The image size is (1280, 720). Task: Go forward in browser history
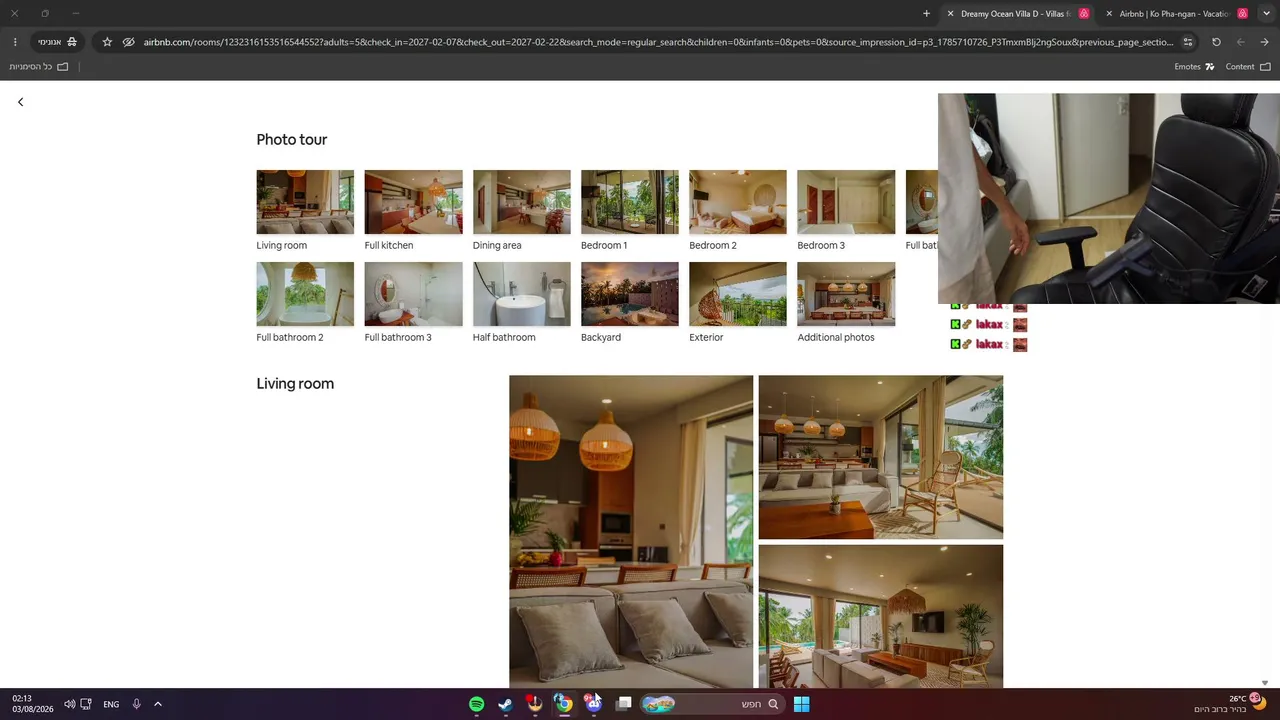click(1240, 42)
